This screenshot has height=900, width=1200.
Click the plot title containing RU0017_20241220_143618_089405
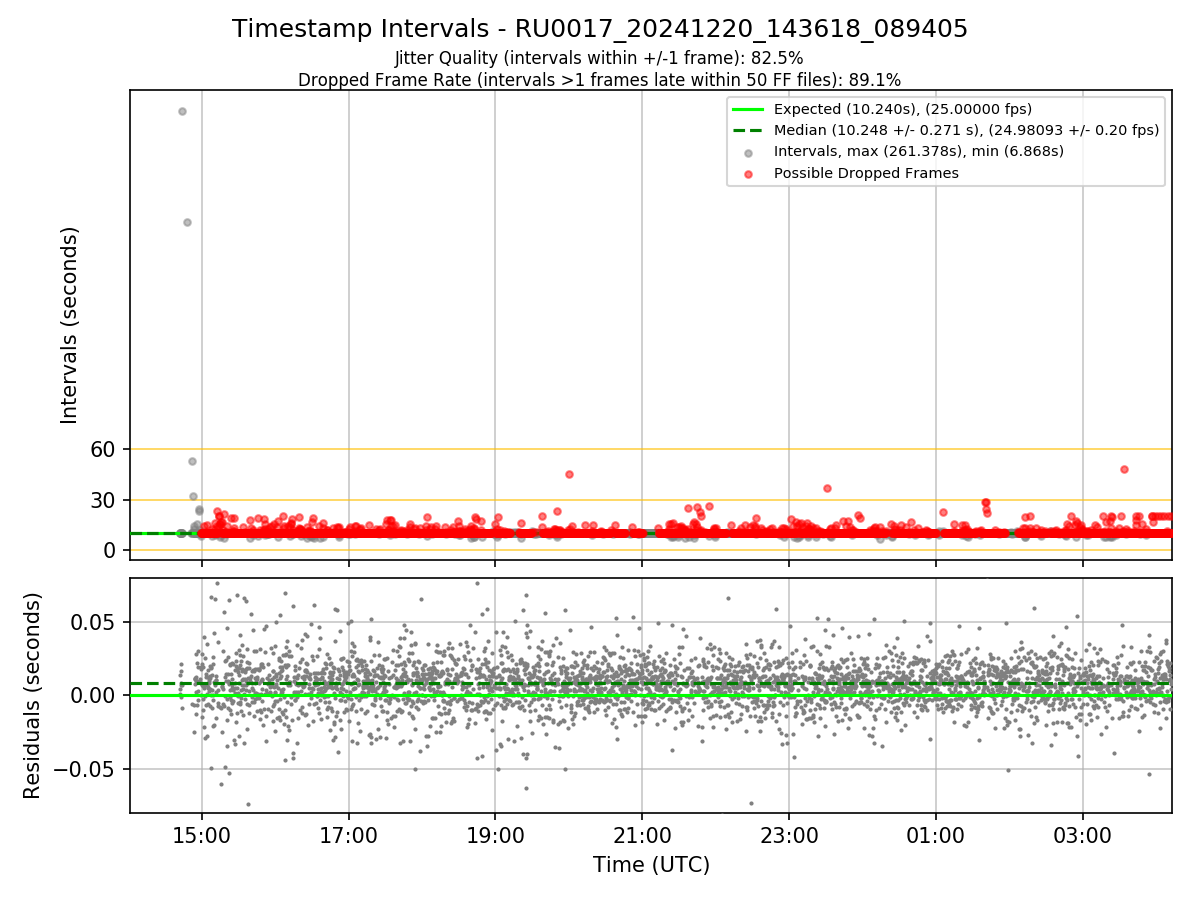tap(600, 29)
